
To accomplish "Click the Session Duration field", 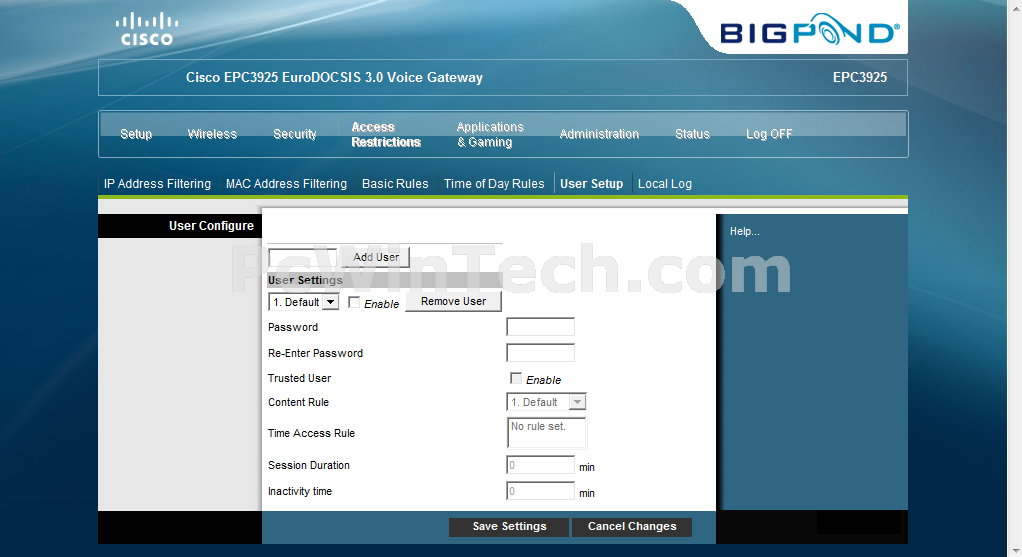I will [x=540, y=465].
